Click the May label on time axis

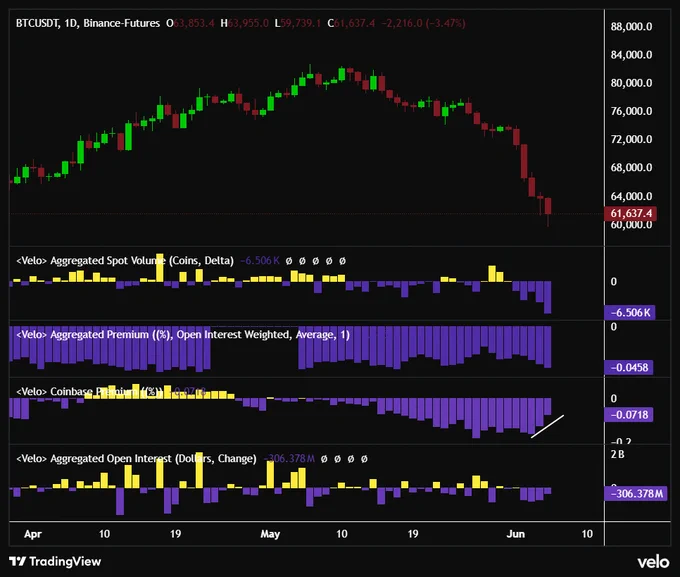270,534
